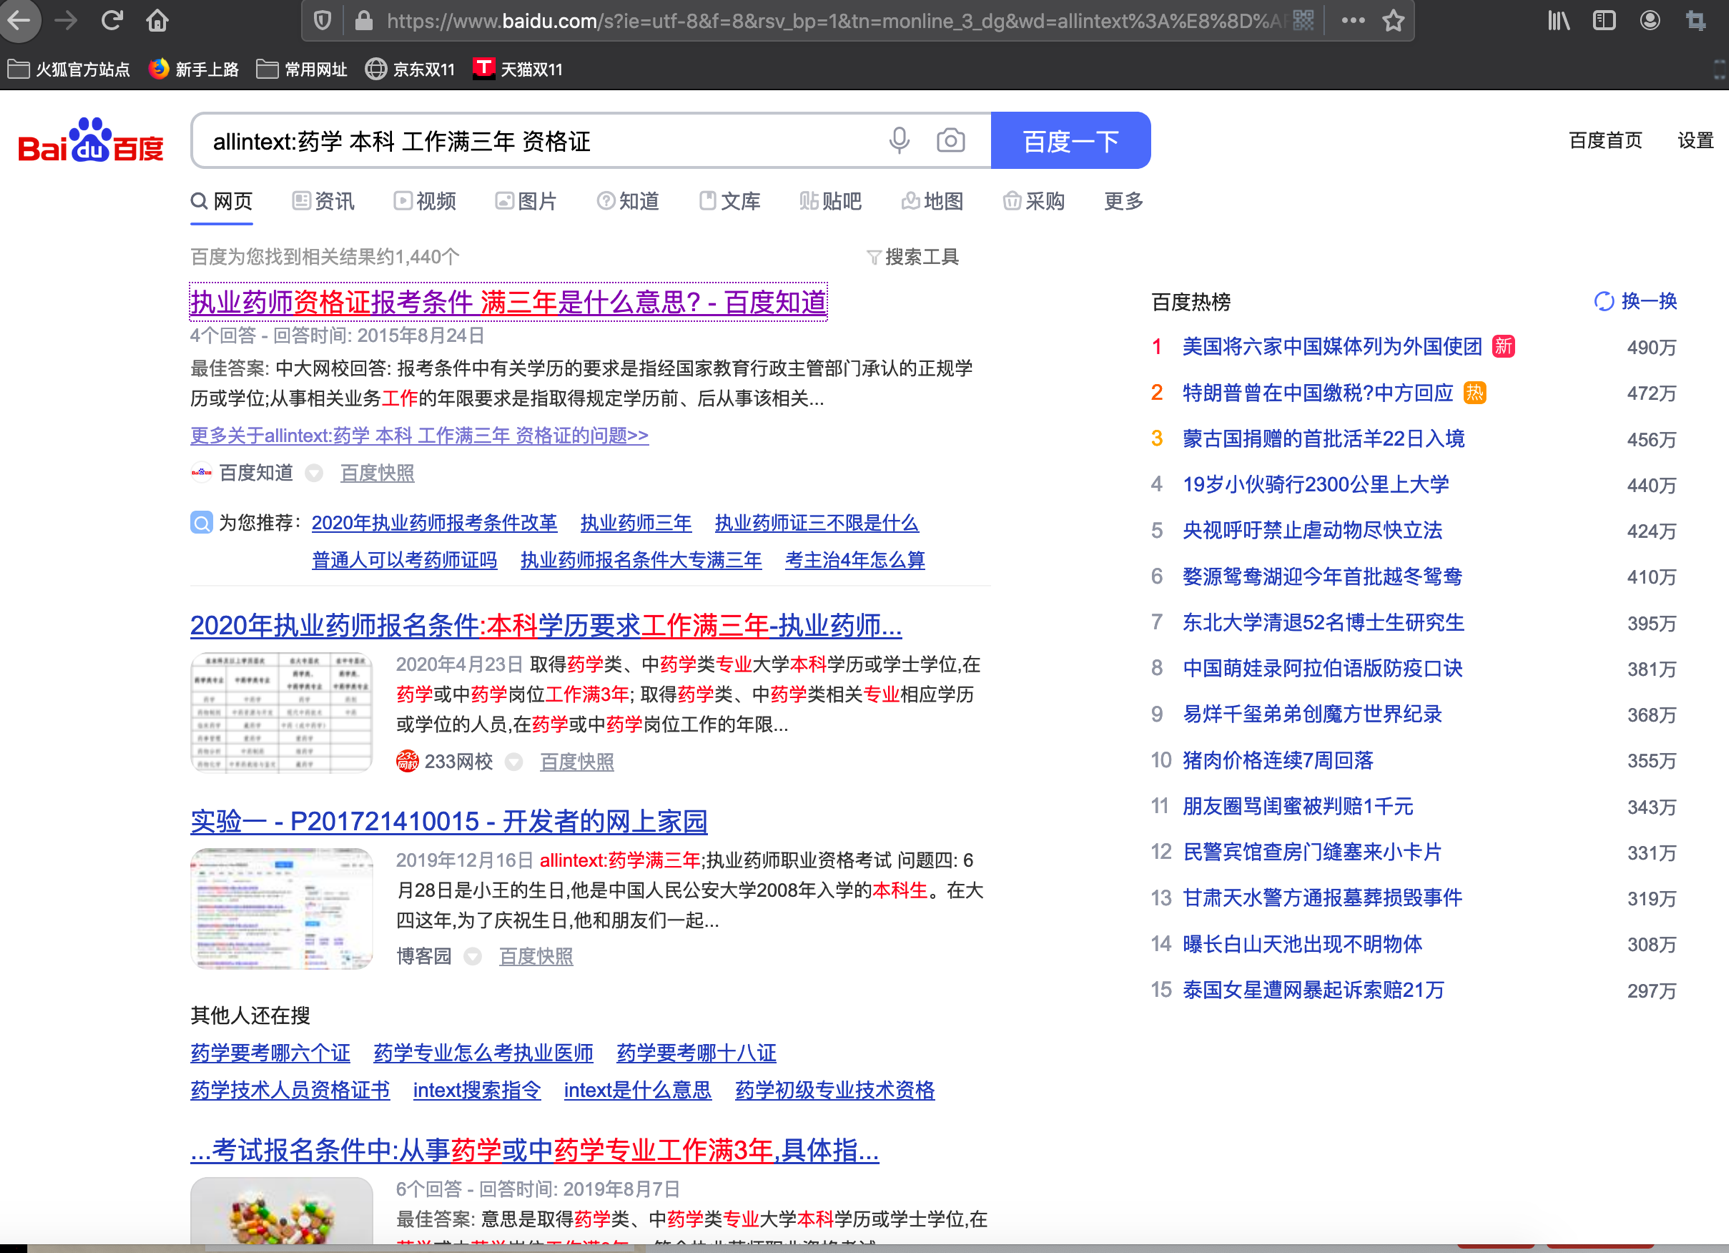Open the Library bookshelf icon

tap(1559, 20)
